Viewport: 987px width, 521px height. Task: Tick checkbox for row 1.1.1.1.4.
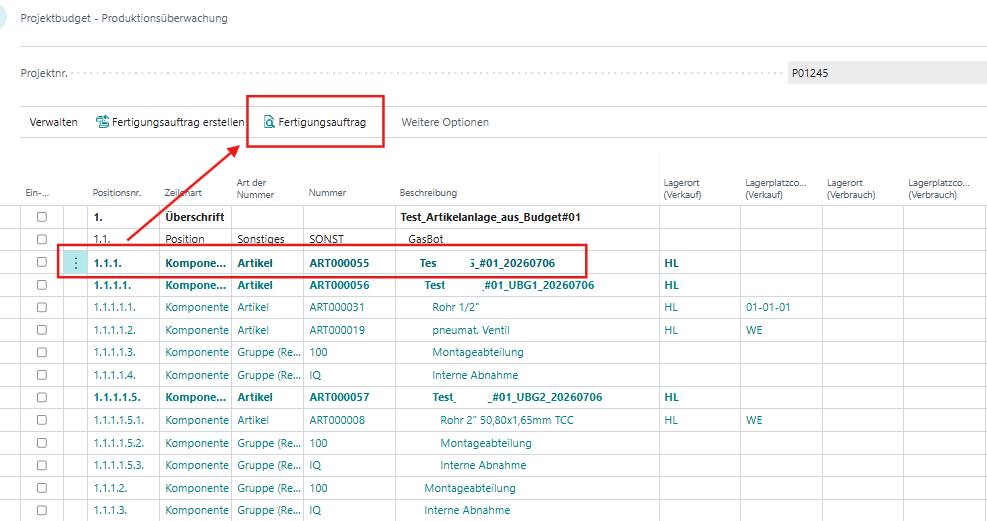point(42,374)
